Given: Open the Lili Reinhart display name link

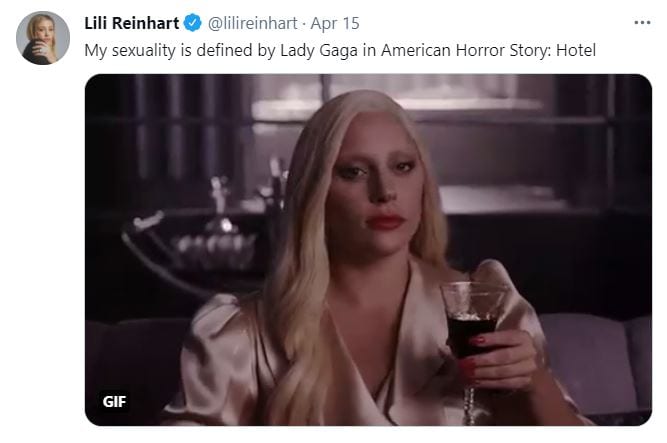Looking at the screenshot, I should point(131,23).
